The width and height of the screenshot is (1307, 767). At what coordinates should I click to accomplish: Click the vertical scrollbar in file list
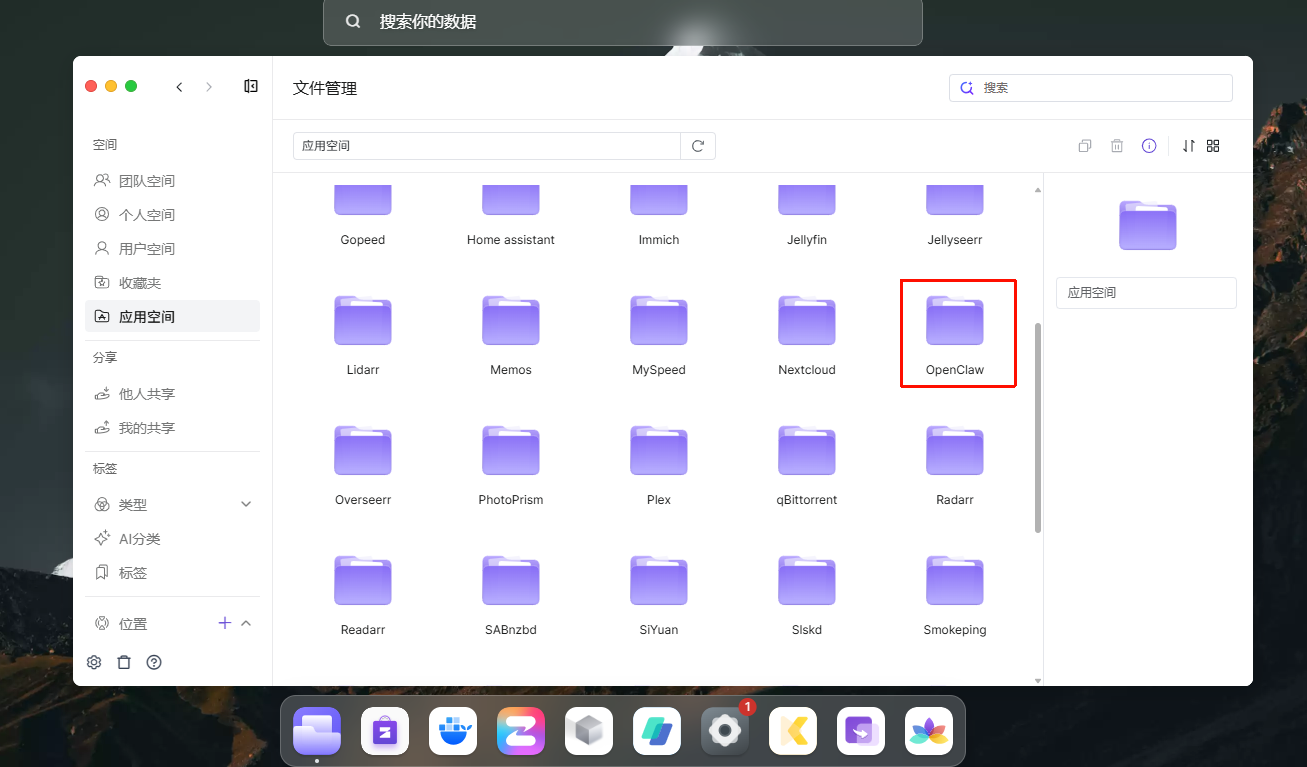pos(1037,428)
